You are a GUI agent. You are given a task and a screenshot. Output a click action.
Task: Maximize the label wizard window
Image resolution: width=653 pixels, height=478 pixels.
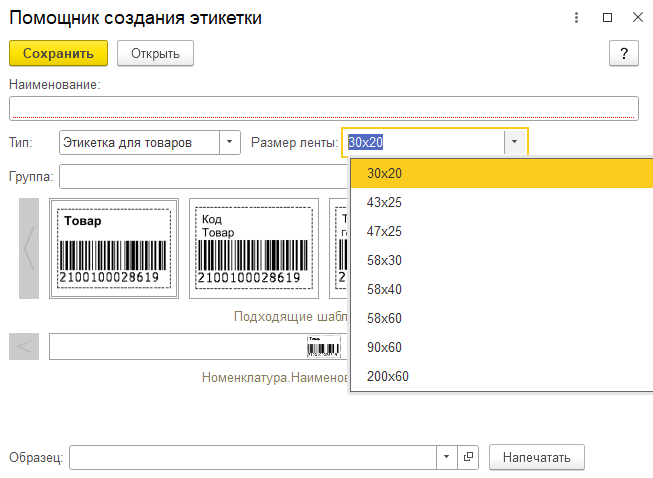pyautogui.click(x=607, y=18)
